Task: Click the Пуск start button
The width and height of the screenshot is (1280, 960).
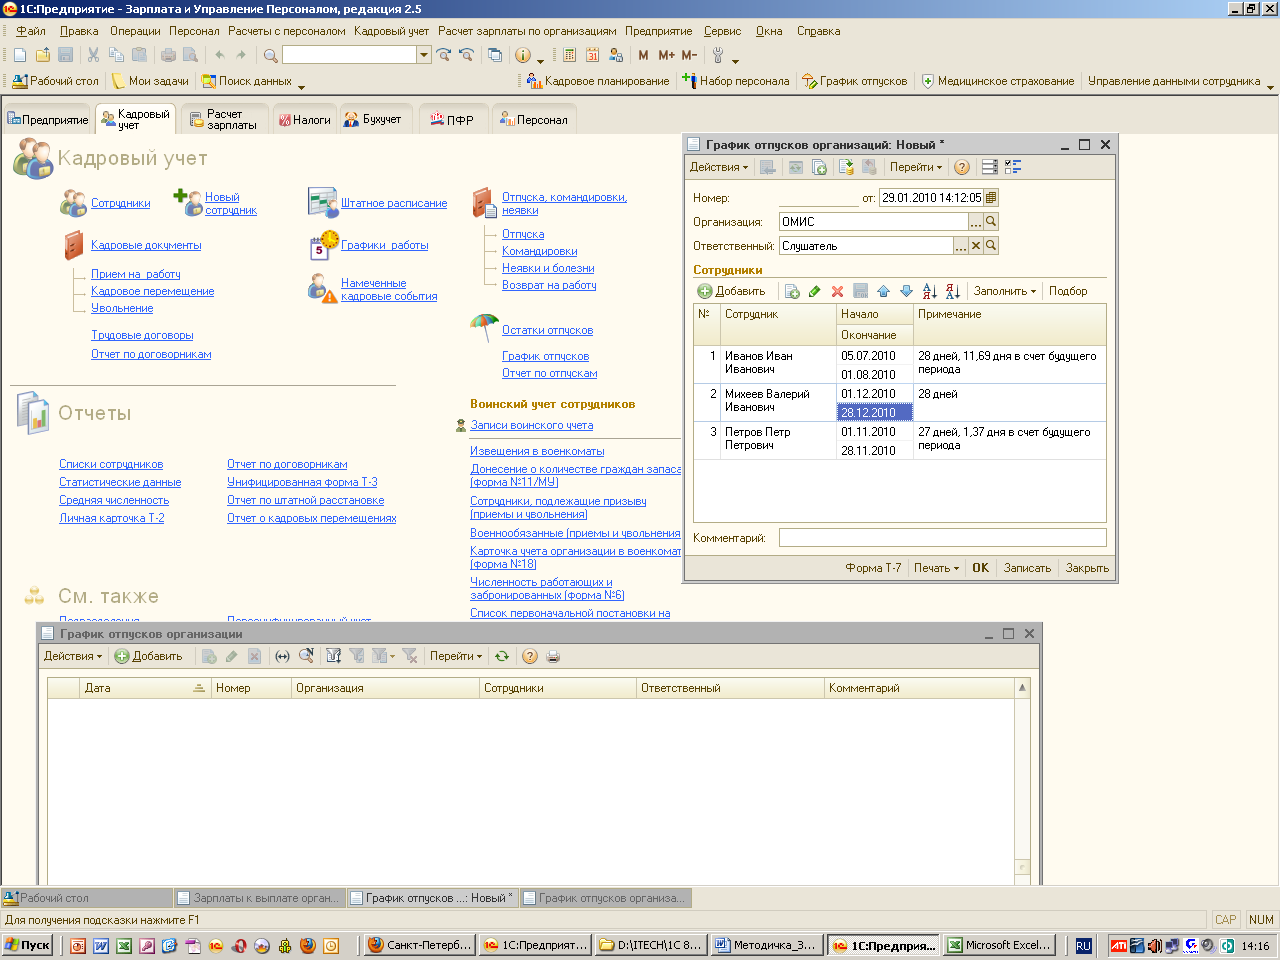Action: tap(27, 945)
